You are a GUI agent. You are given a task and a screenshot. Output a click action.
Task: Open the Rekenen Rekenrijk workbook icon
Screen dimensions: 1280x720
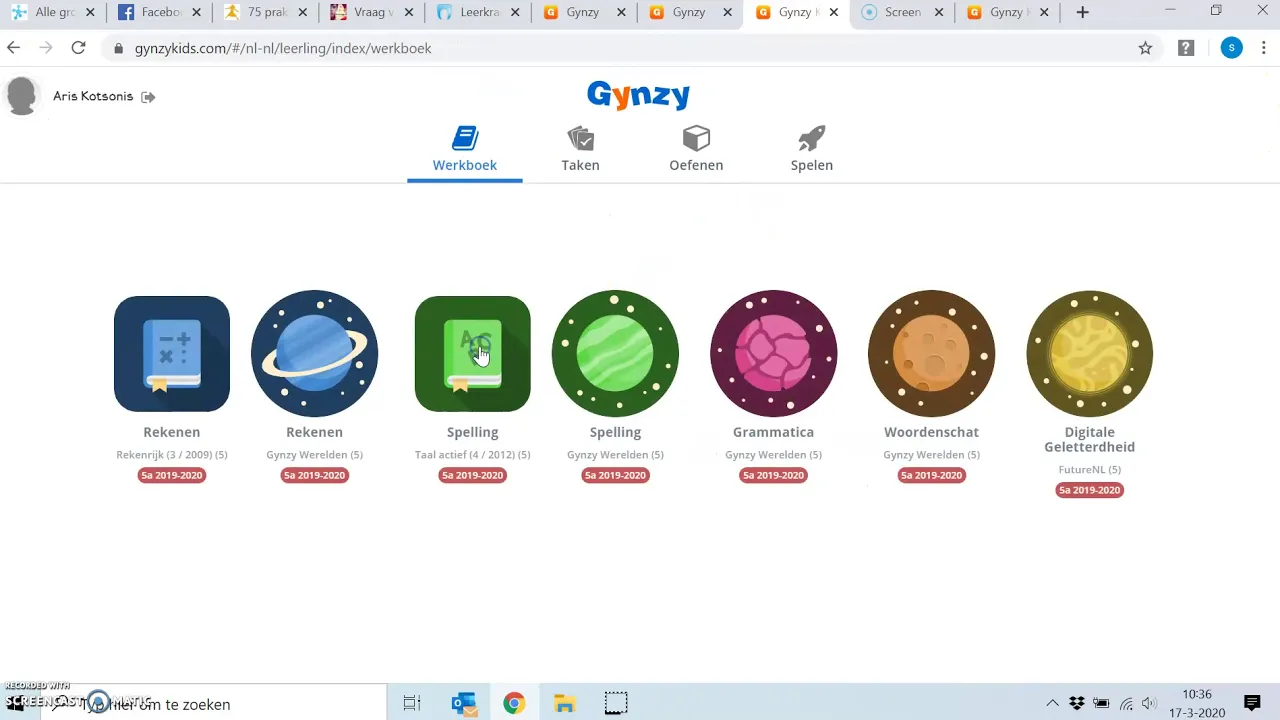coord(172,354)
